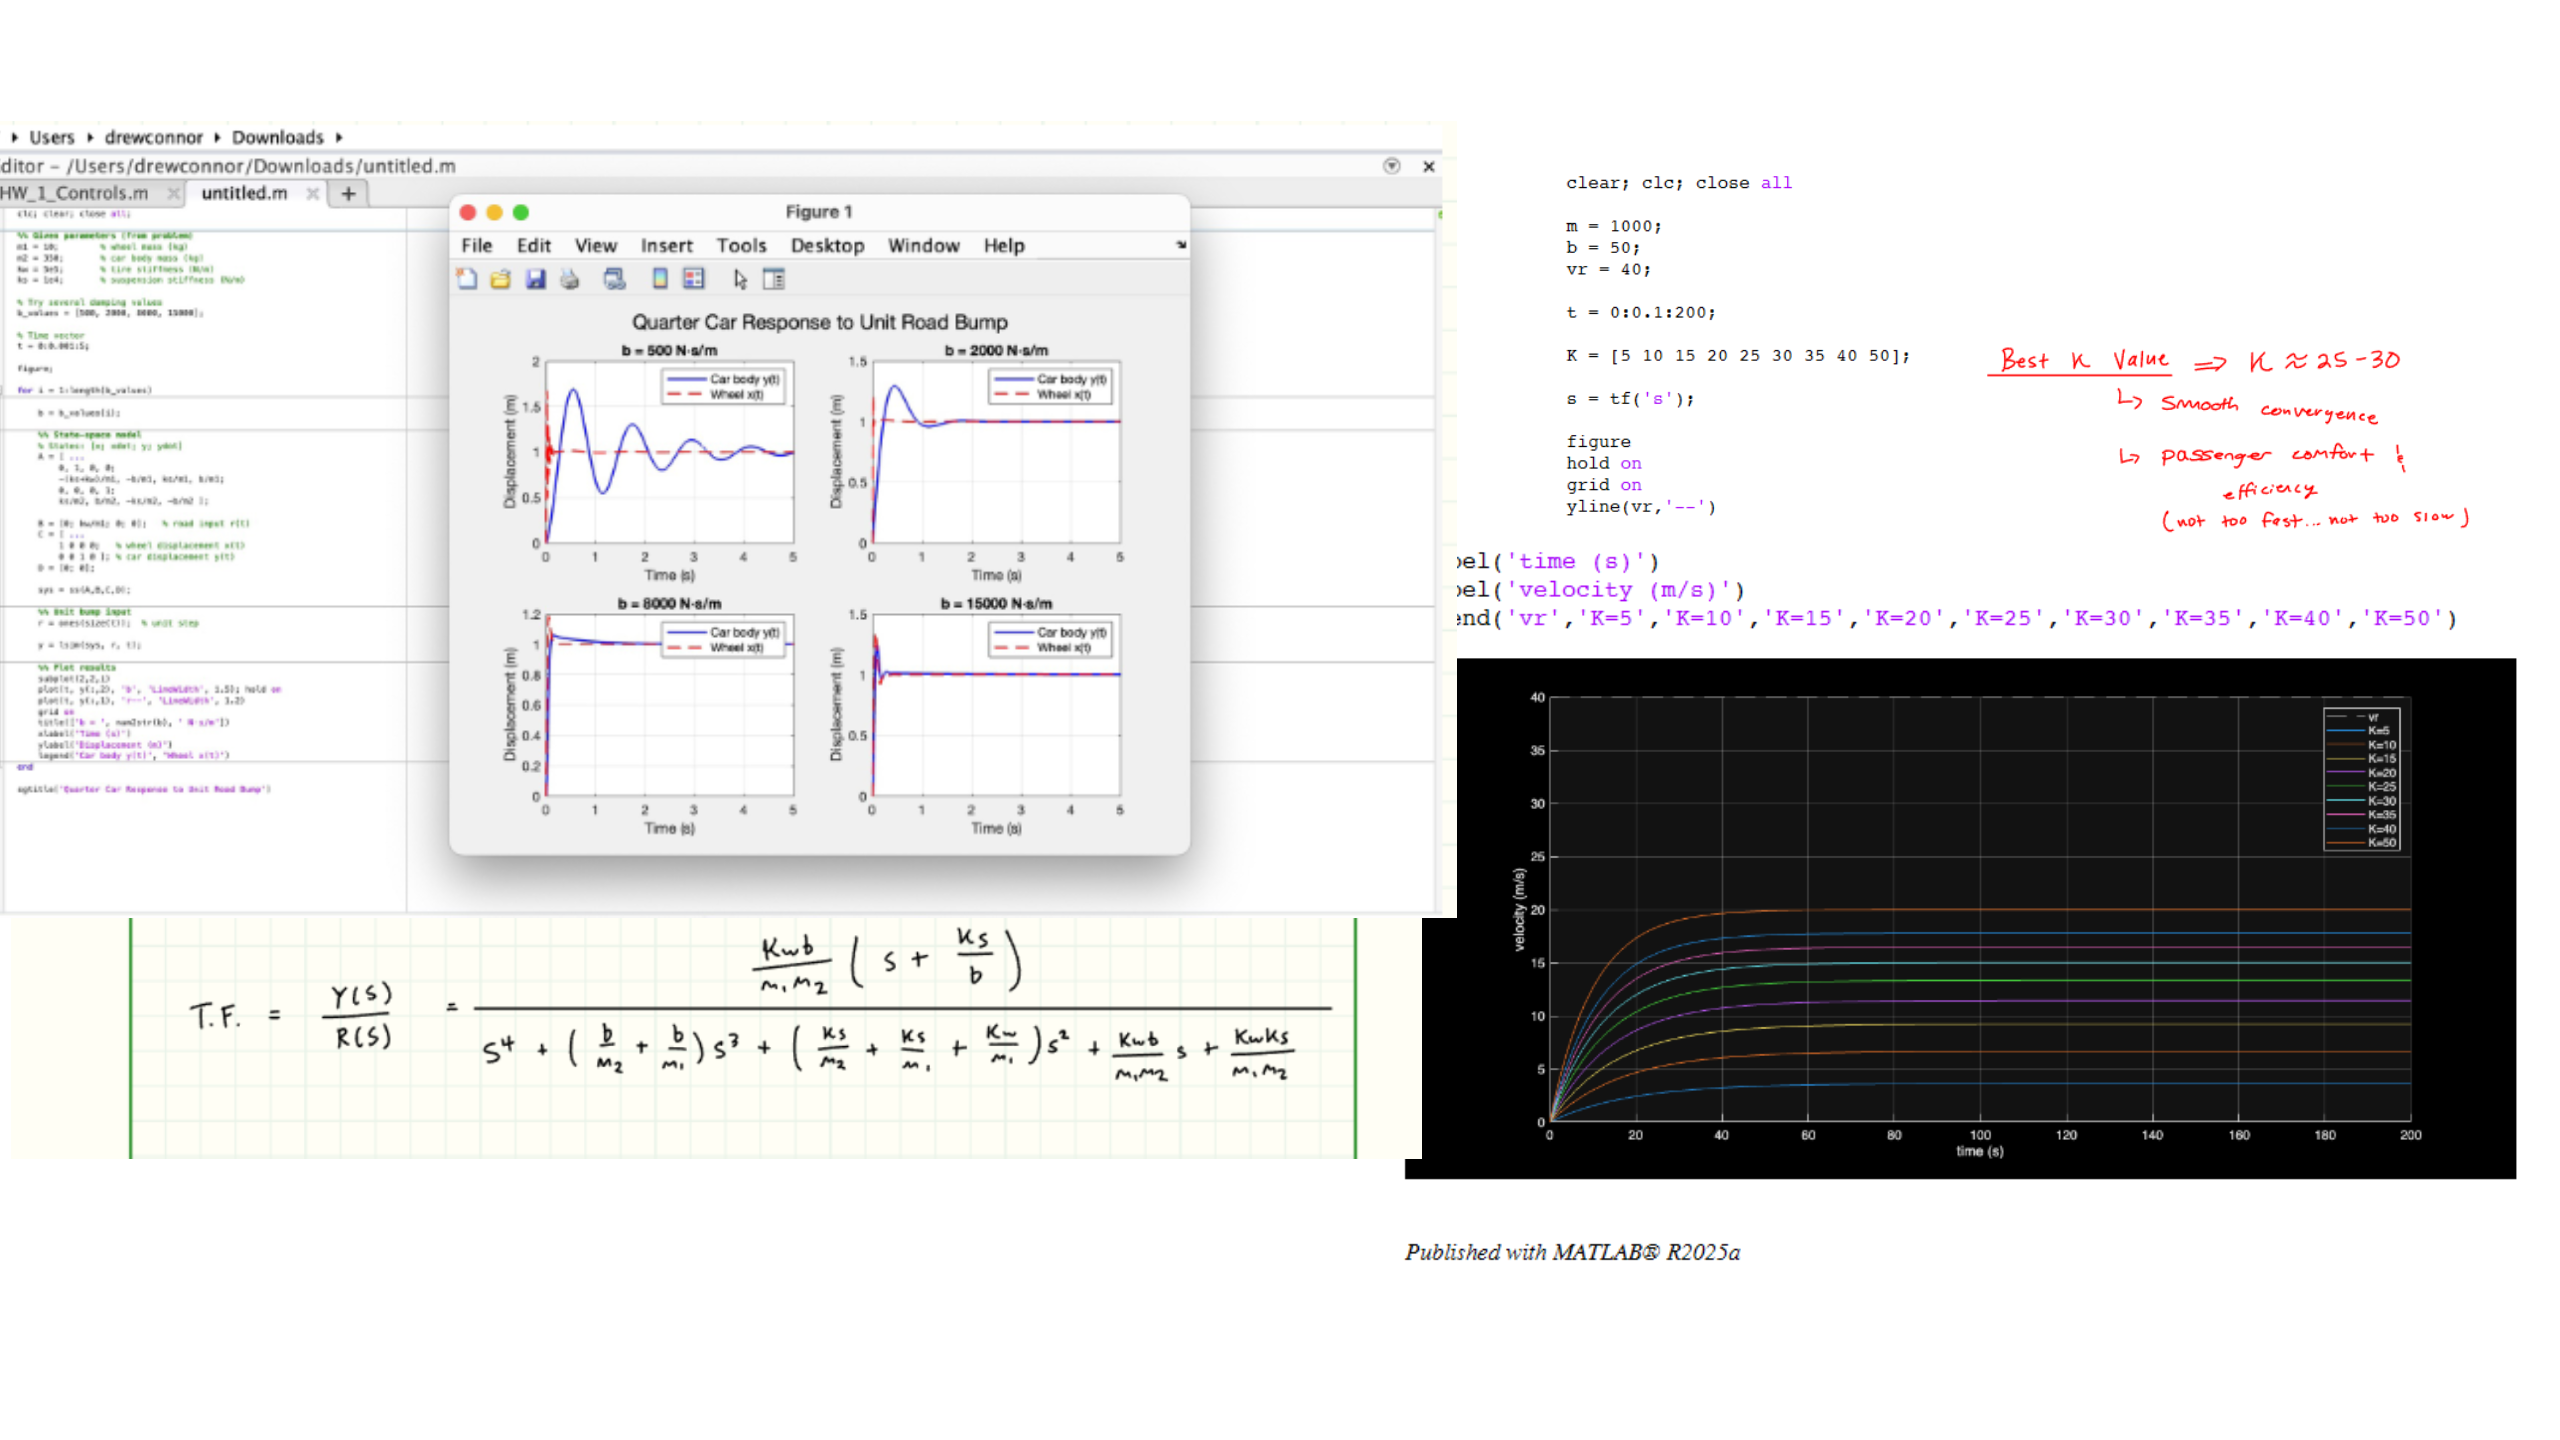The image size is (2560, 1440).
Task: Print the figure with the printer icon
Action: [570, 279]
